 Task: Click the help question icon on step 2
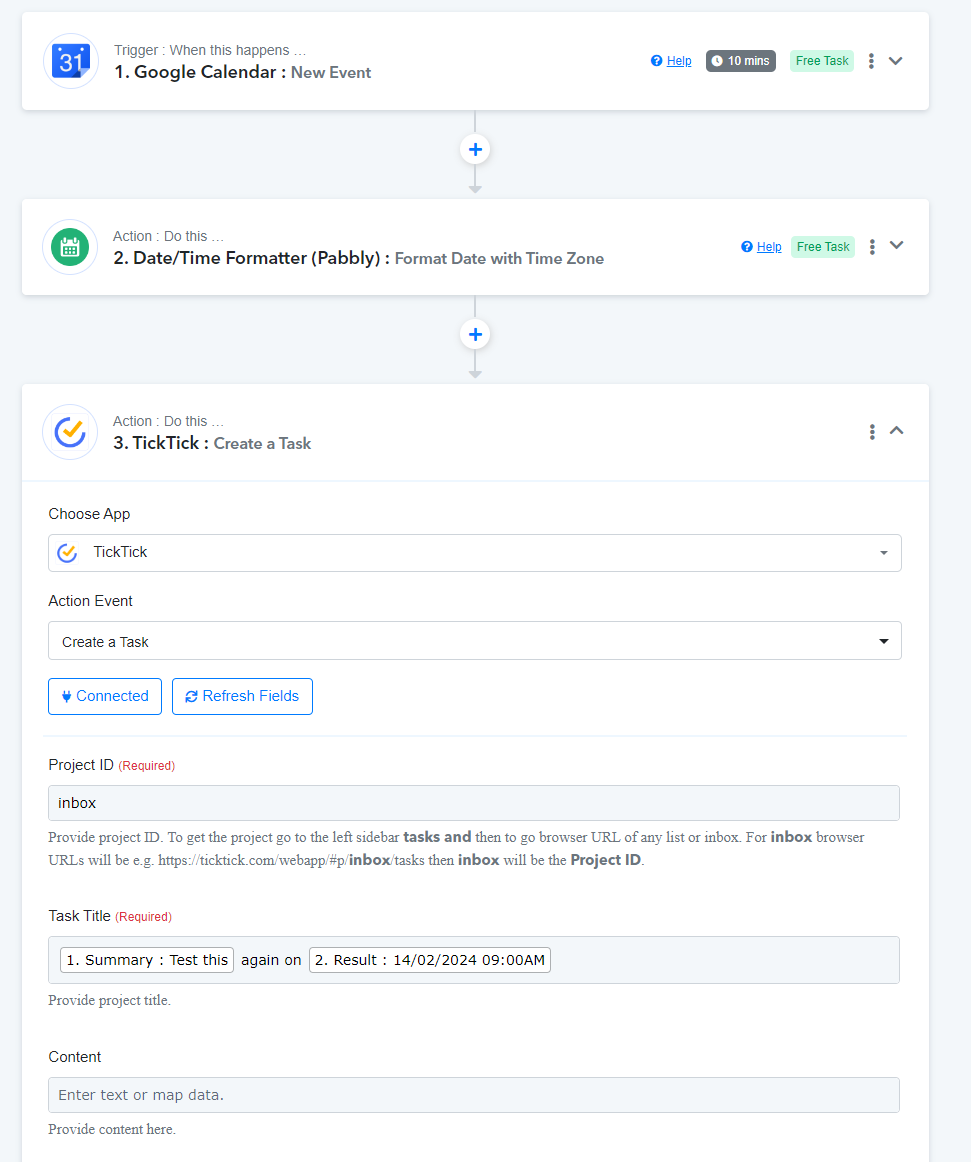coord(747,247)
